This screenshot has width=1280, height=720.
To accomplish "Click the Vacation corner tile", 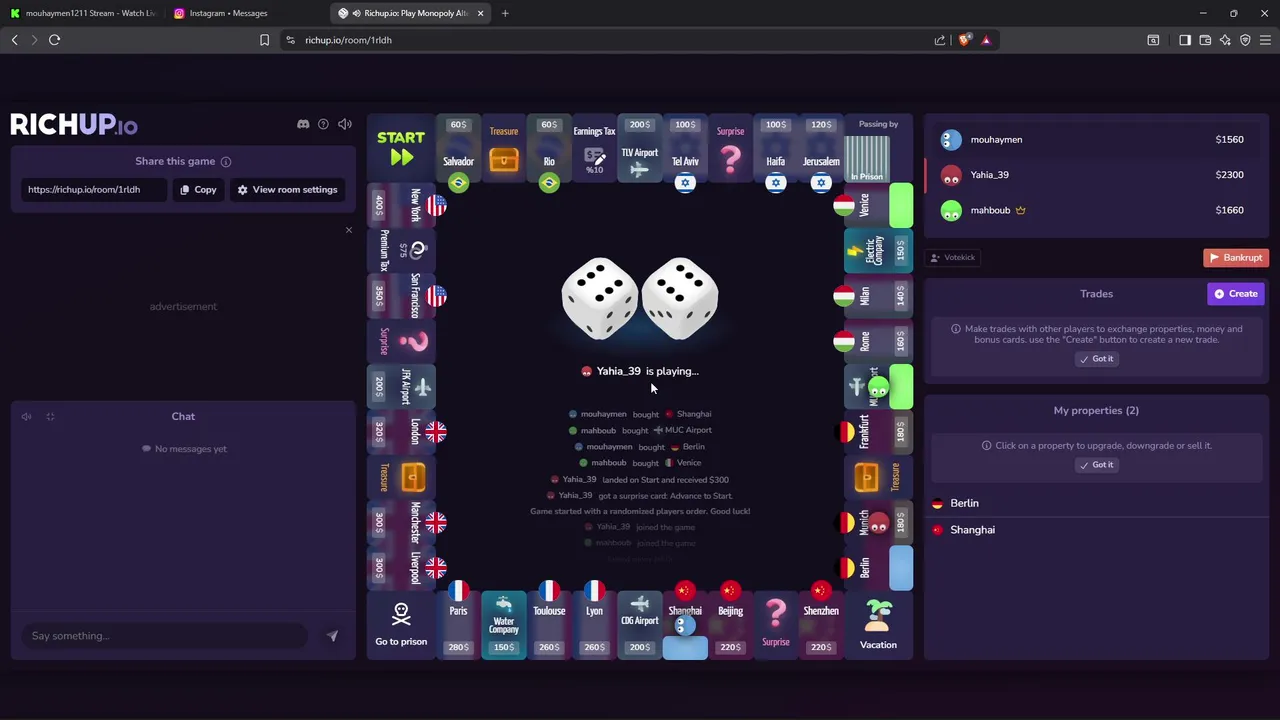I will (x=878, y=626).
